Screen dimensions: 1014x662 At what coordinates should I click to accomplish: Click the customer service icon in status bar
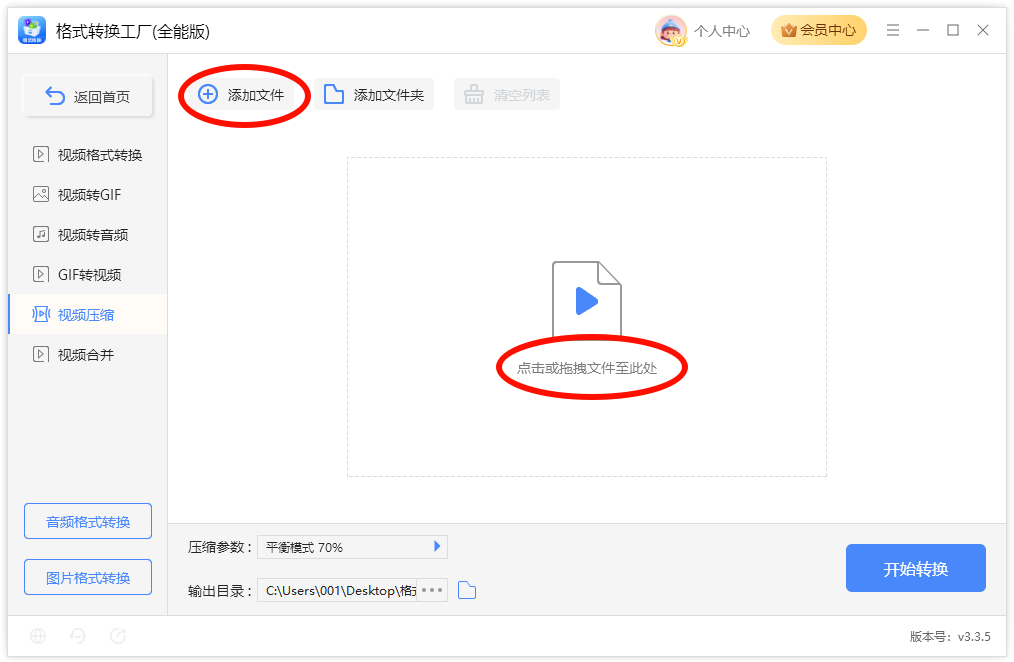coord(78,636)
